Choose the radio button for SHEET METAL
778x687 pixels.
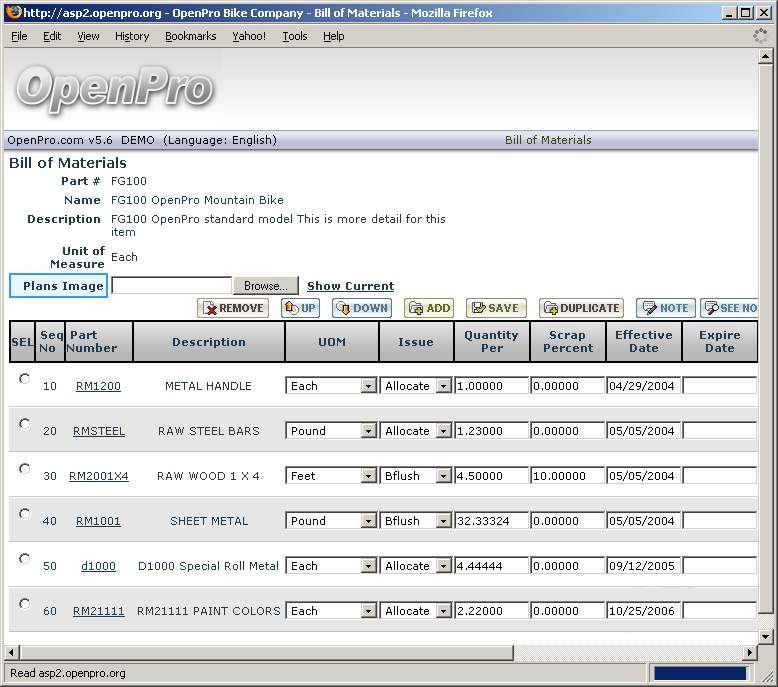coord(25,514)
